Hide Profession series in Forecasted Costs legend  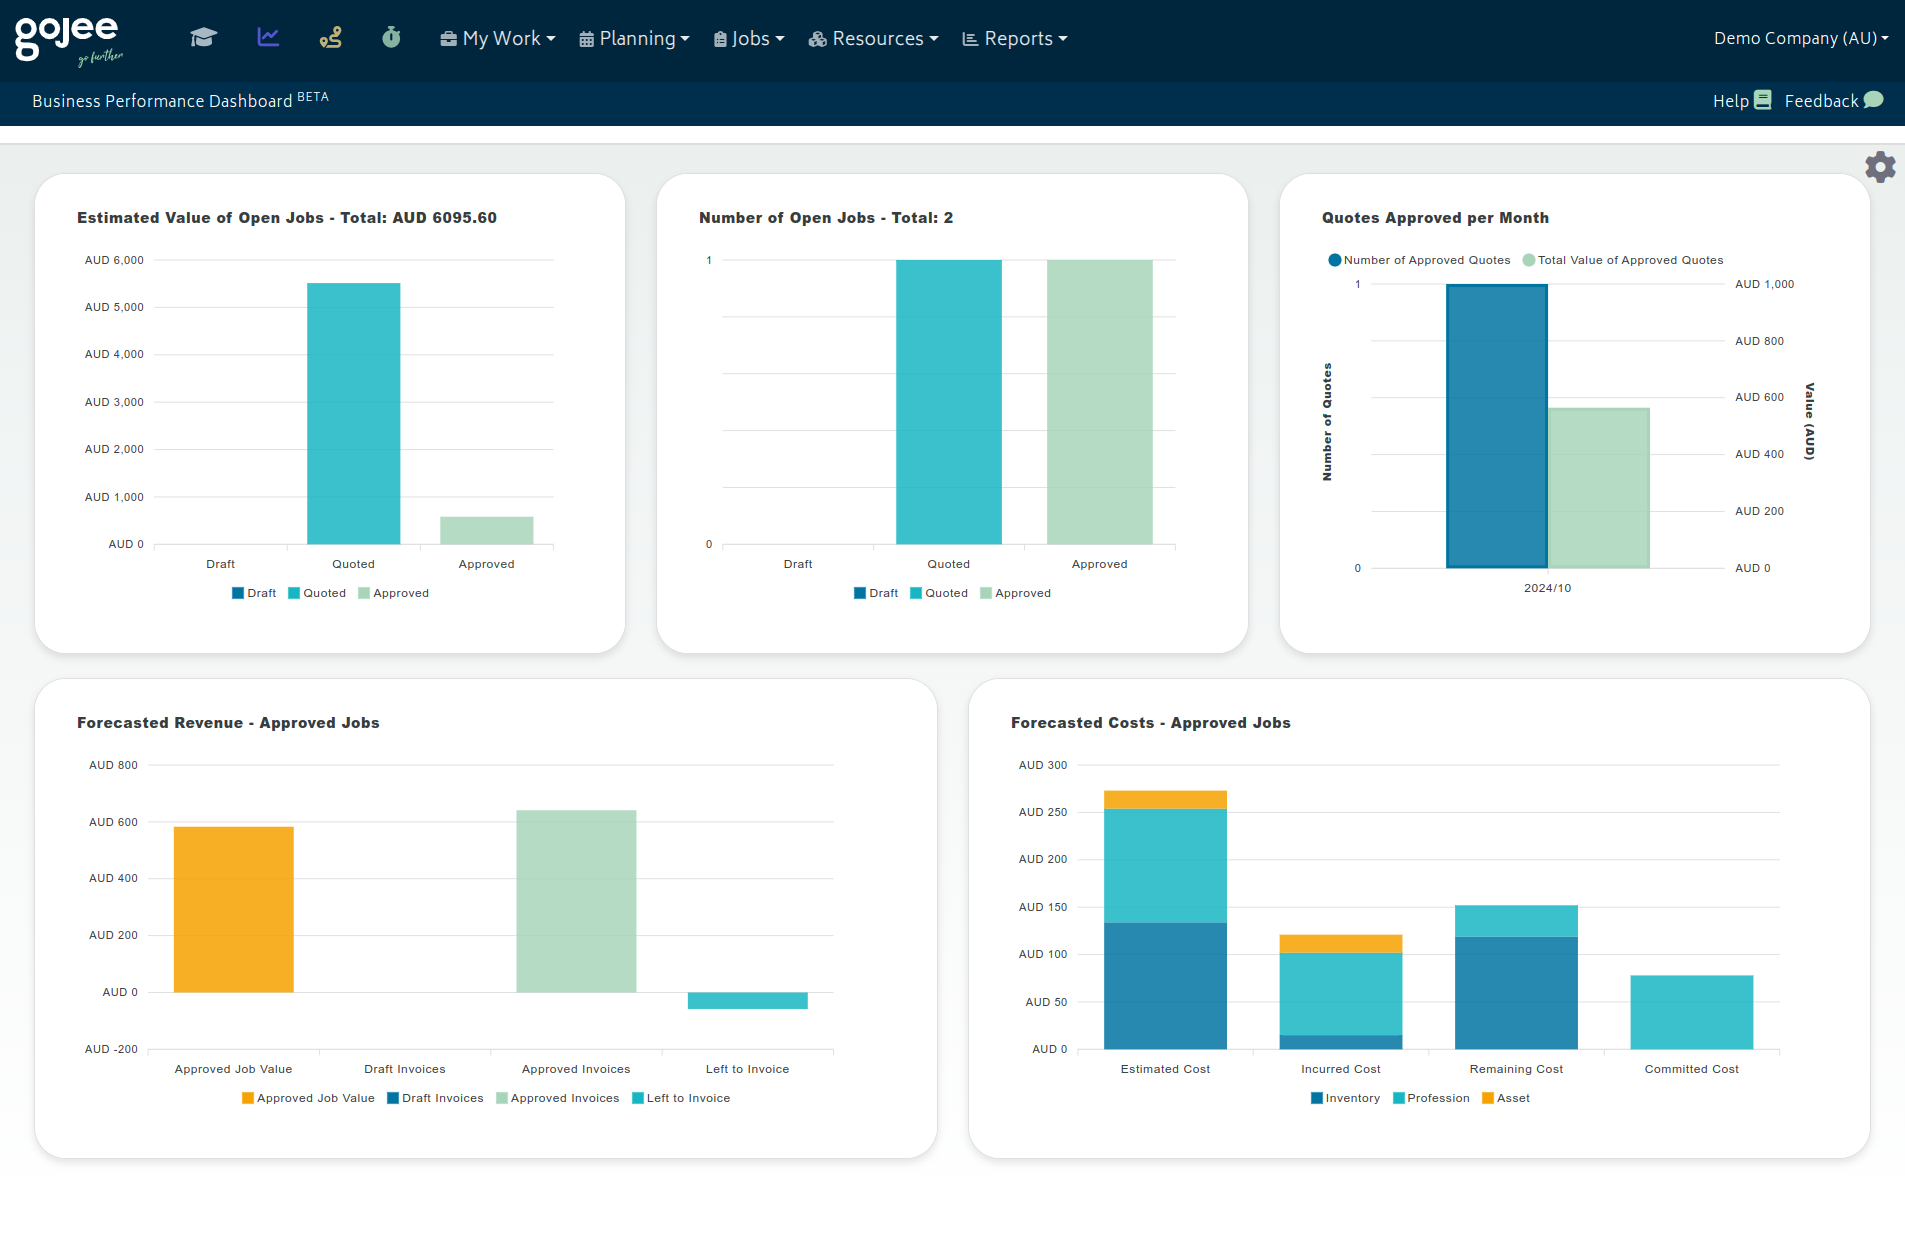click(1431, 1098)
